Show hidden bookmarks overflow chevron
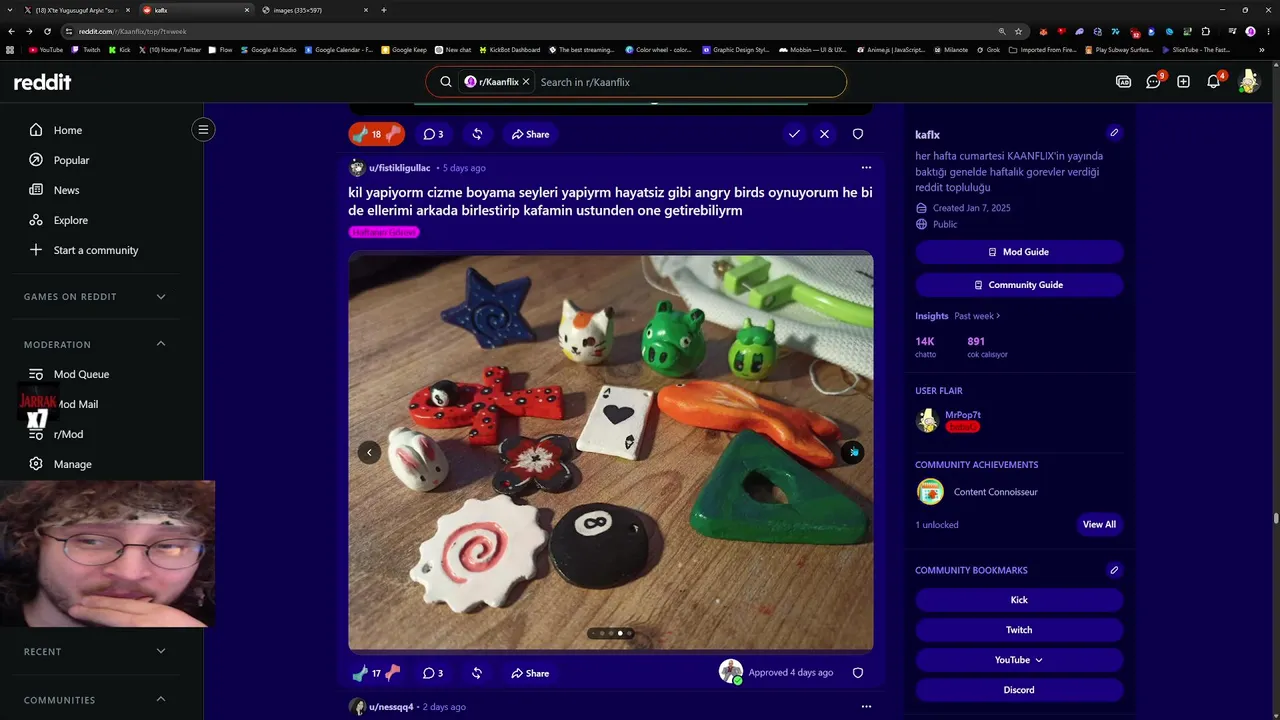The image size is (1280, 720). [1261, 49]
